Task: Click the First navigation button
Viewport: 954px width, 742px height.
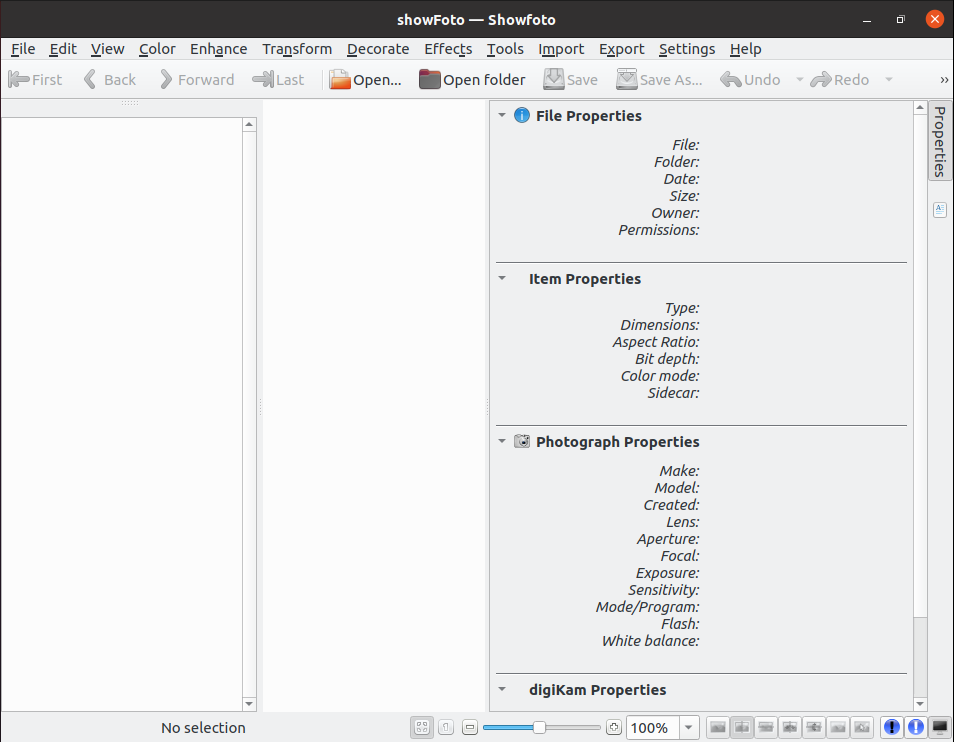Action: 34,79
